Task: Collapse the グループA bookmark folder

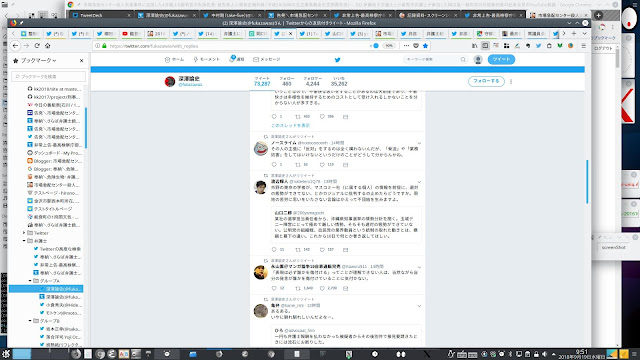Action: point(30,281)
